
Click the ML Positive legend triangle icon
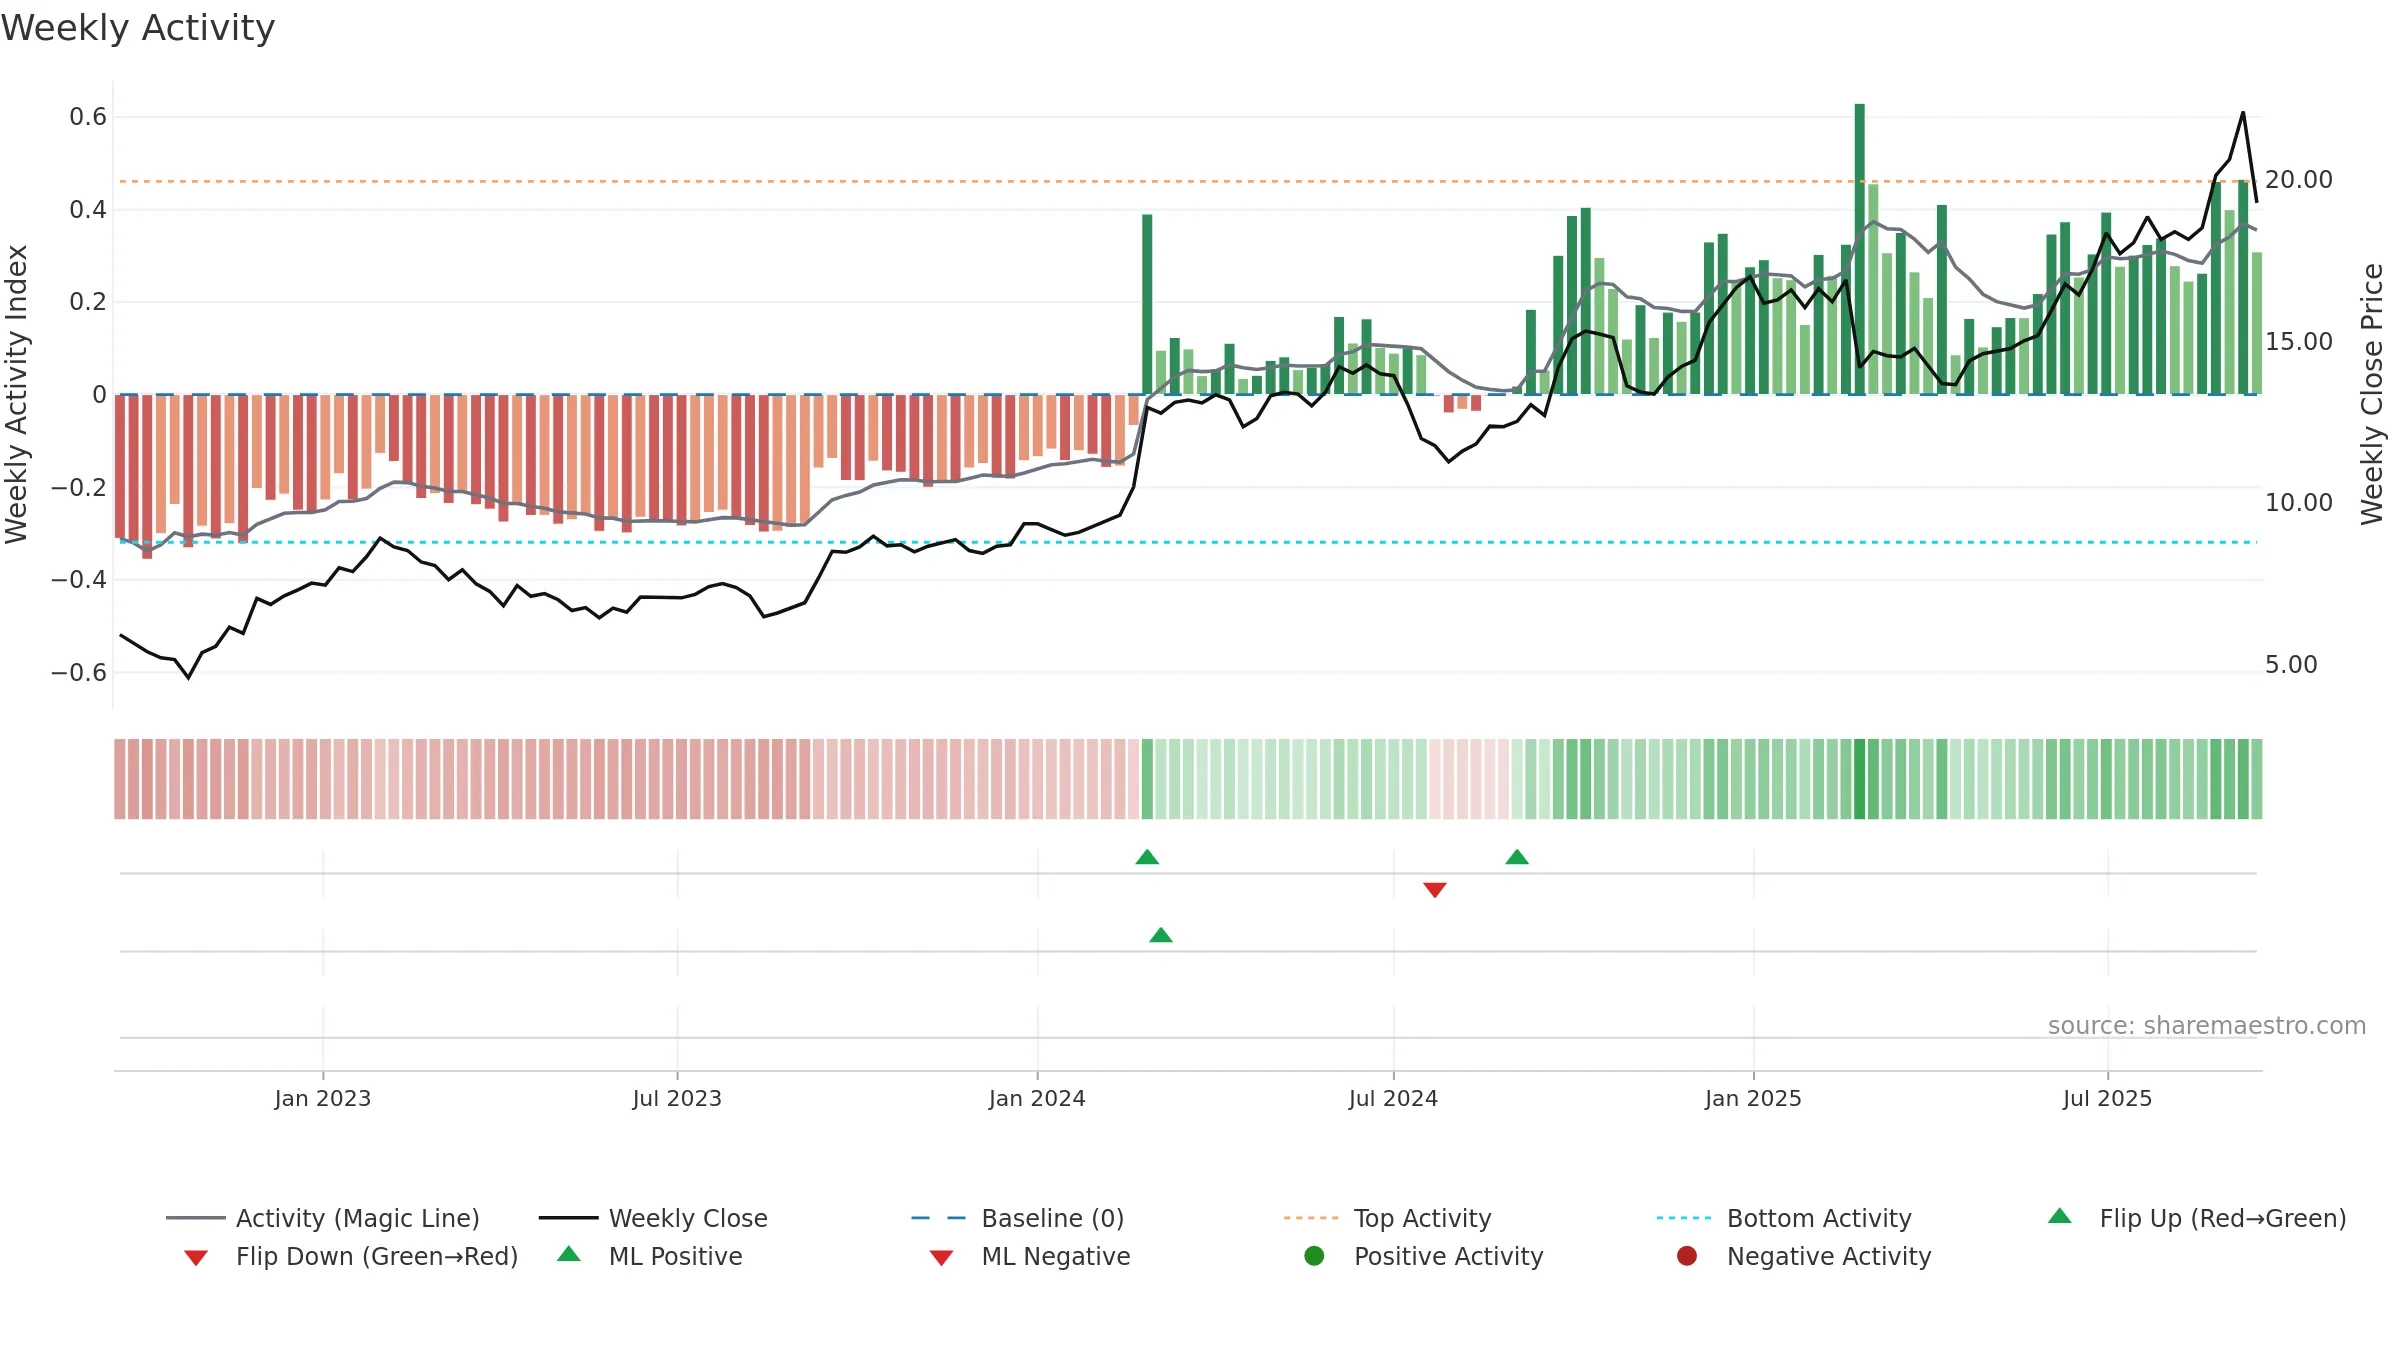tap(569, 1254)
